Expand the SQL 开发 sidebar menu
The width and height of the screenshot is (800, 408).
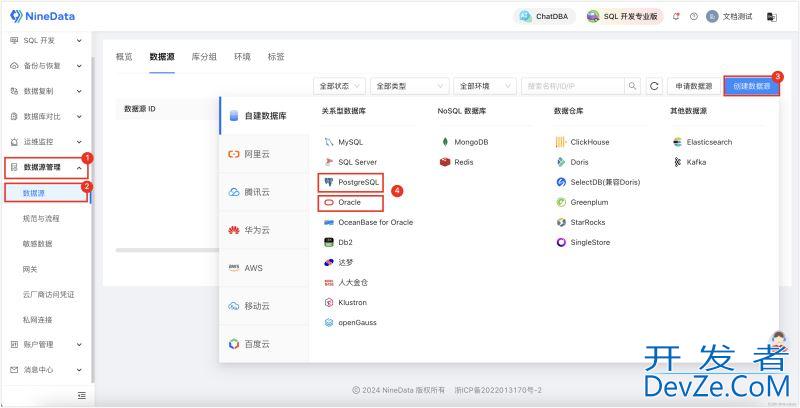click(x=46, y=40)
